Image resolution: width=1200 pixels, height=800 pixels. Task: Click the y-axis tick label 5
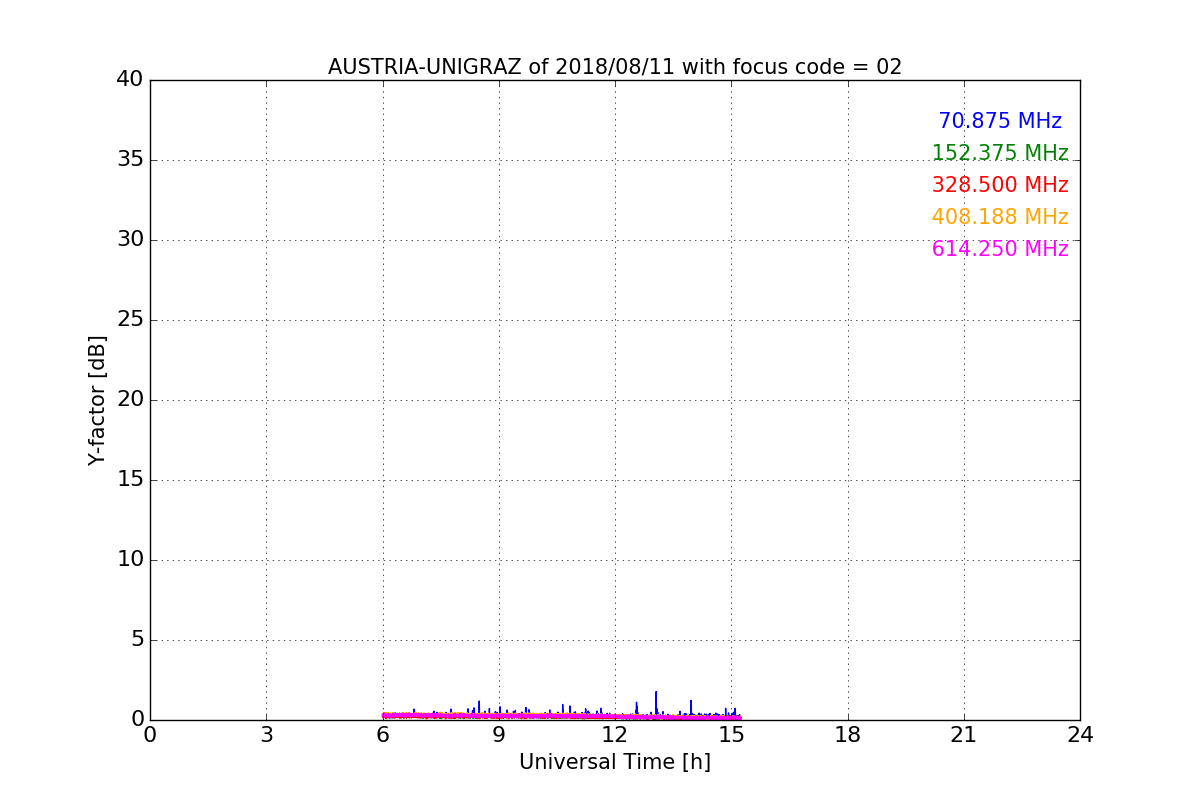[137, 640]
